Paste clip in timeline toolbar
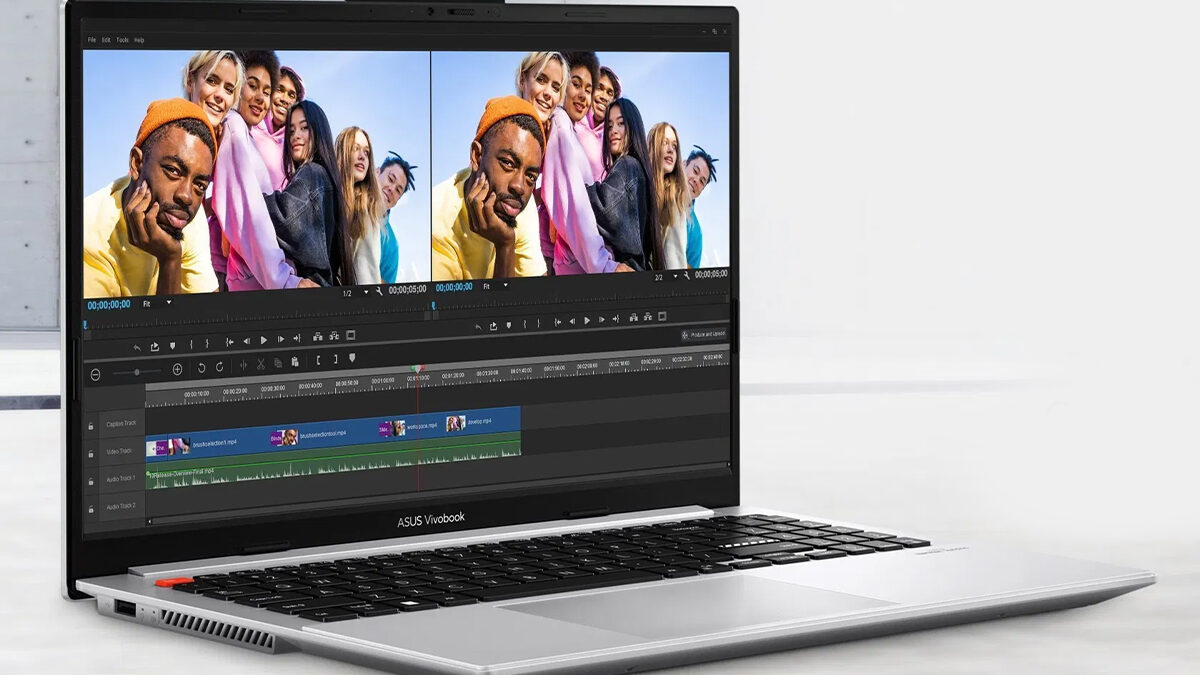This screenshot has width=1200, height=675. [x=295, y=362]
